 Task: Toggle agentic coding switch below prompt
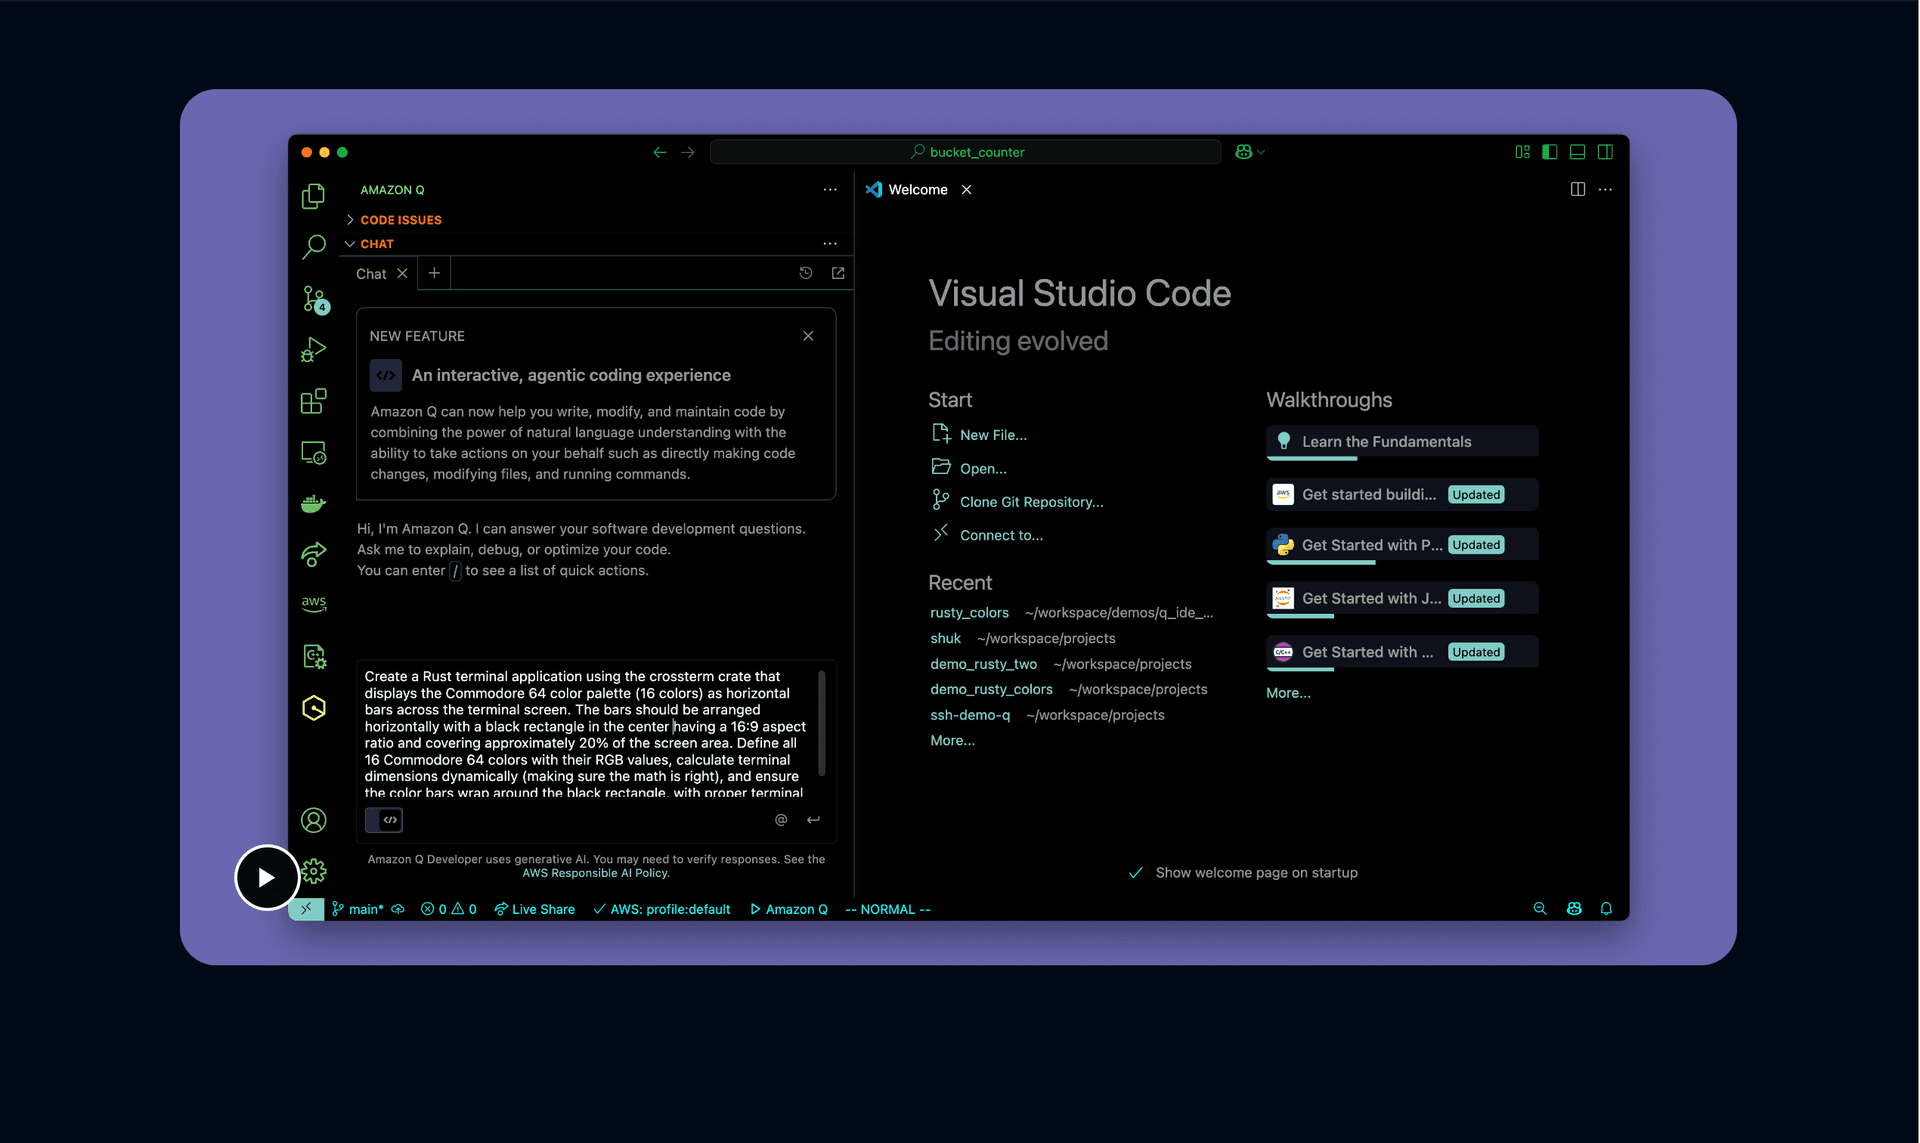384,820
